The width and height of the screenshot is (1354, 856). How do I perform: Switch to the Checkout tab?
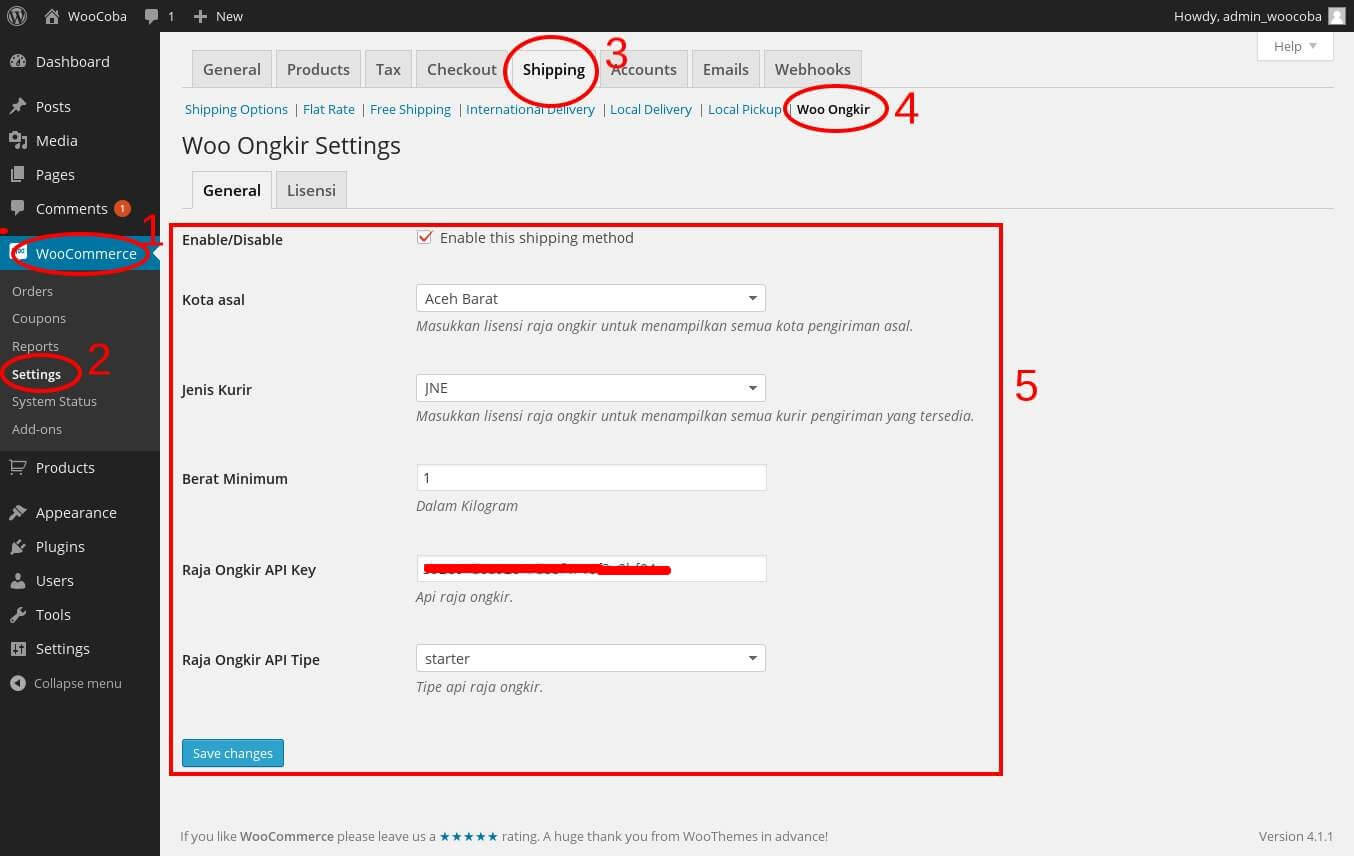click(462, 69)
